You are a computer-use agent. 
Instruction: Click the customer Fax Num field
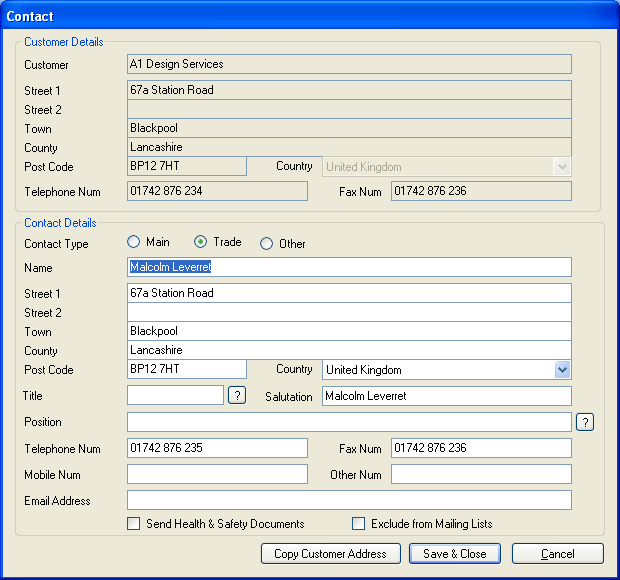coord(481,191)
